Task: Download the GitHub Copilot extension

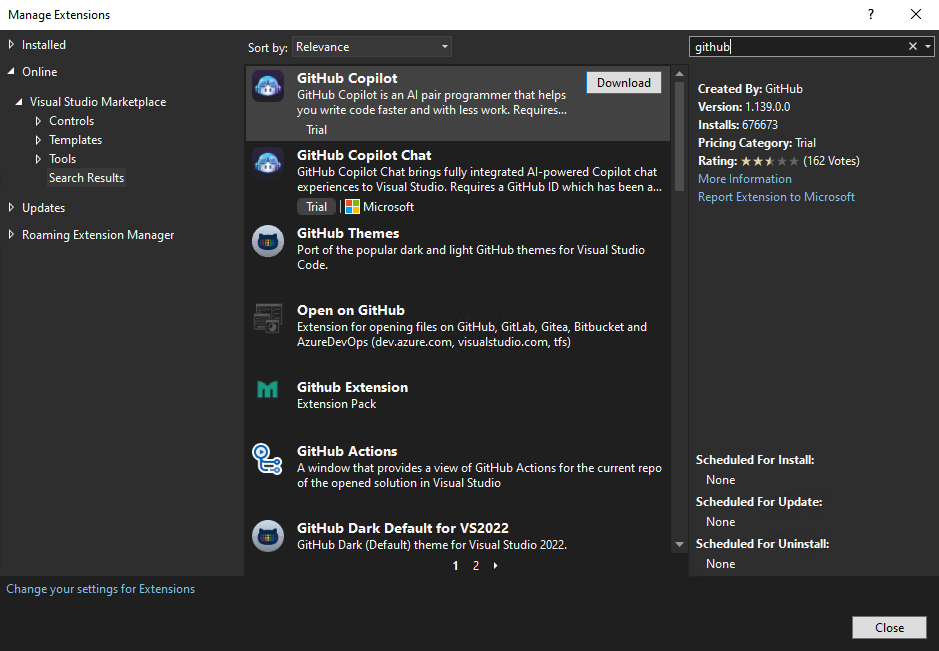Action: point(623,83)
